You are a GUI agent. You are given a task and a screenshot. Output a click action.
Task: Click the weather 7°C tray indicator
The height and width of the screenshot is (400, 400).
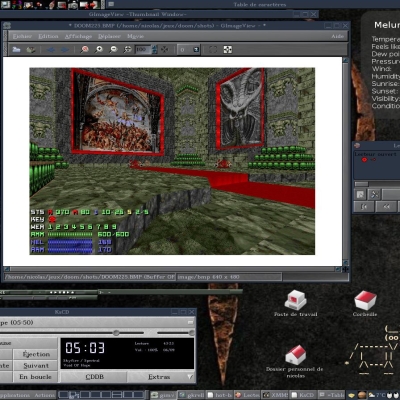[x=377, y=395]
